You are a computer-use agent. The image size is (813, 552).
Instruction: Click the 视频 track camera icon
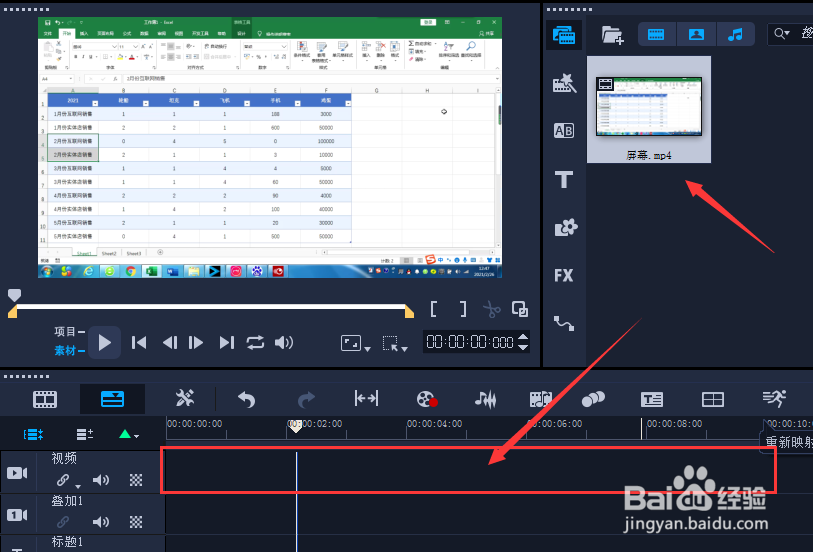(17, 473)
